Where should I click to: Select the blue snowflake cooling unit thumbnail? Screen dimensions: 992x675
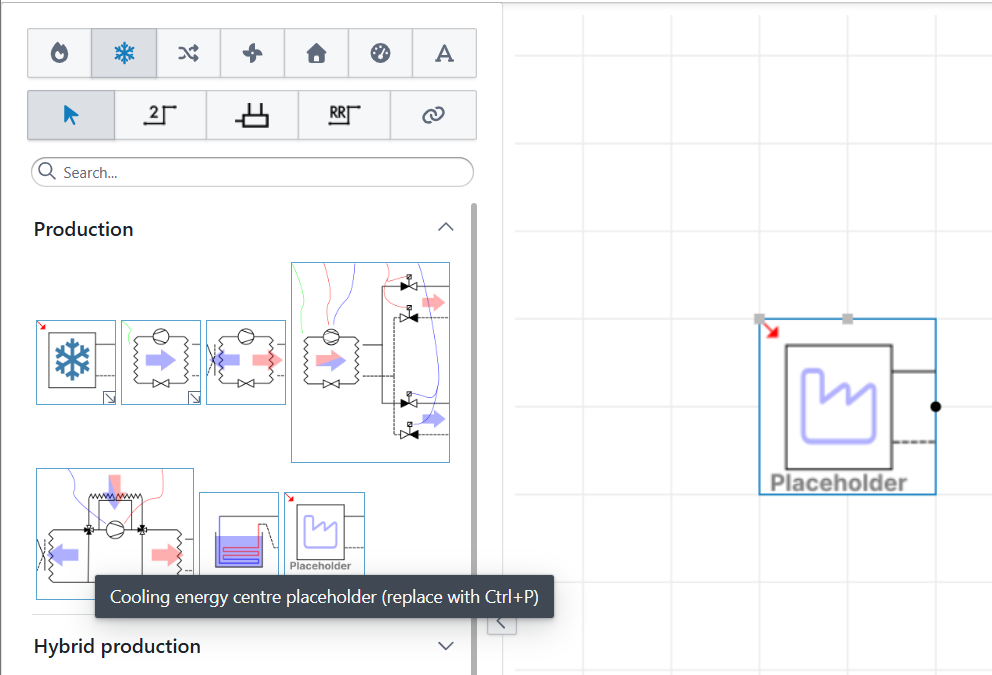[76, 362]
